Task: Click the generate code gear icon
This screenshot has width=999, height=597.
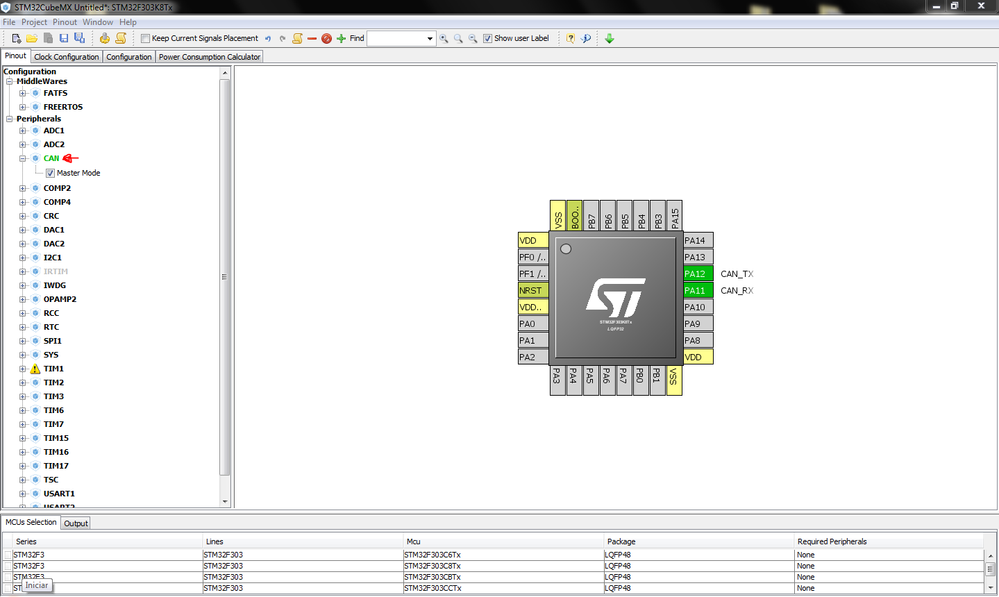Action: click(104, 38)
